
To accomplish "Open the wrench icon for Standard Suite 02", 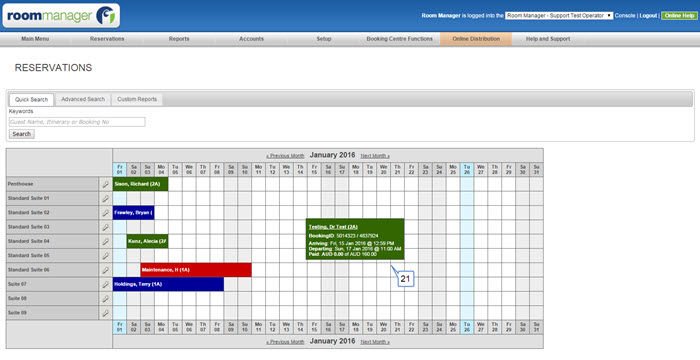I will tap(105, 213).
